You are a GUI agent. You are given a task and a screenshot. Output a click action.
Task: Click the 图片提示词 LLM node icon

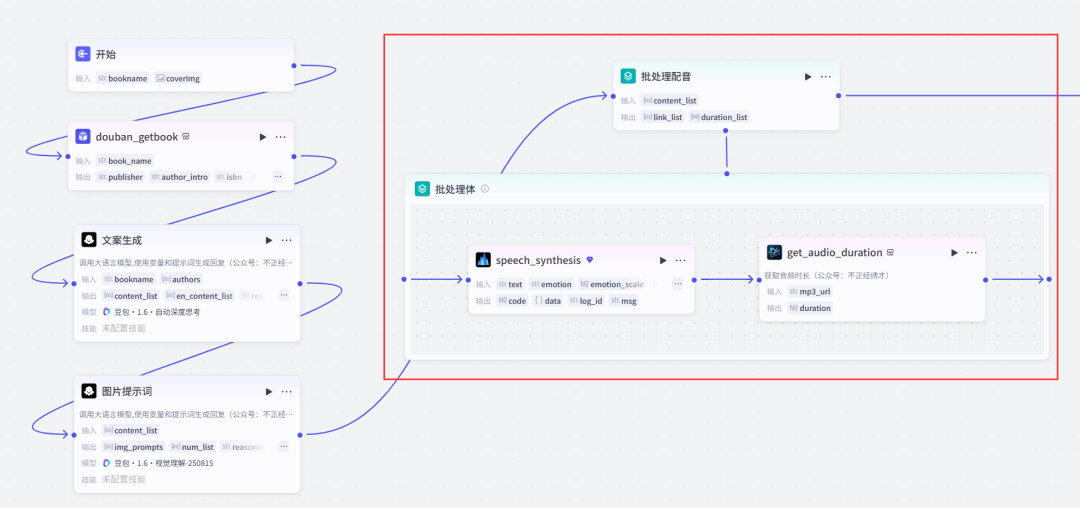(88, 391)
